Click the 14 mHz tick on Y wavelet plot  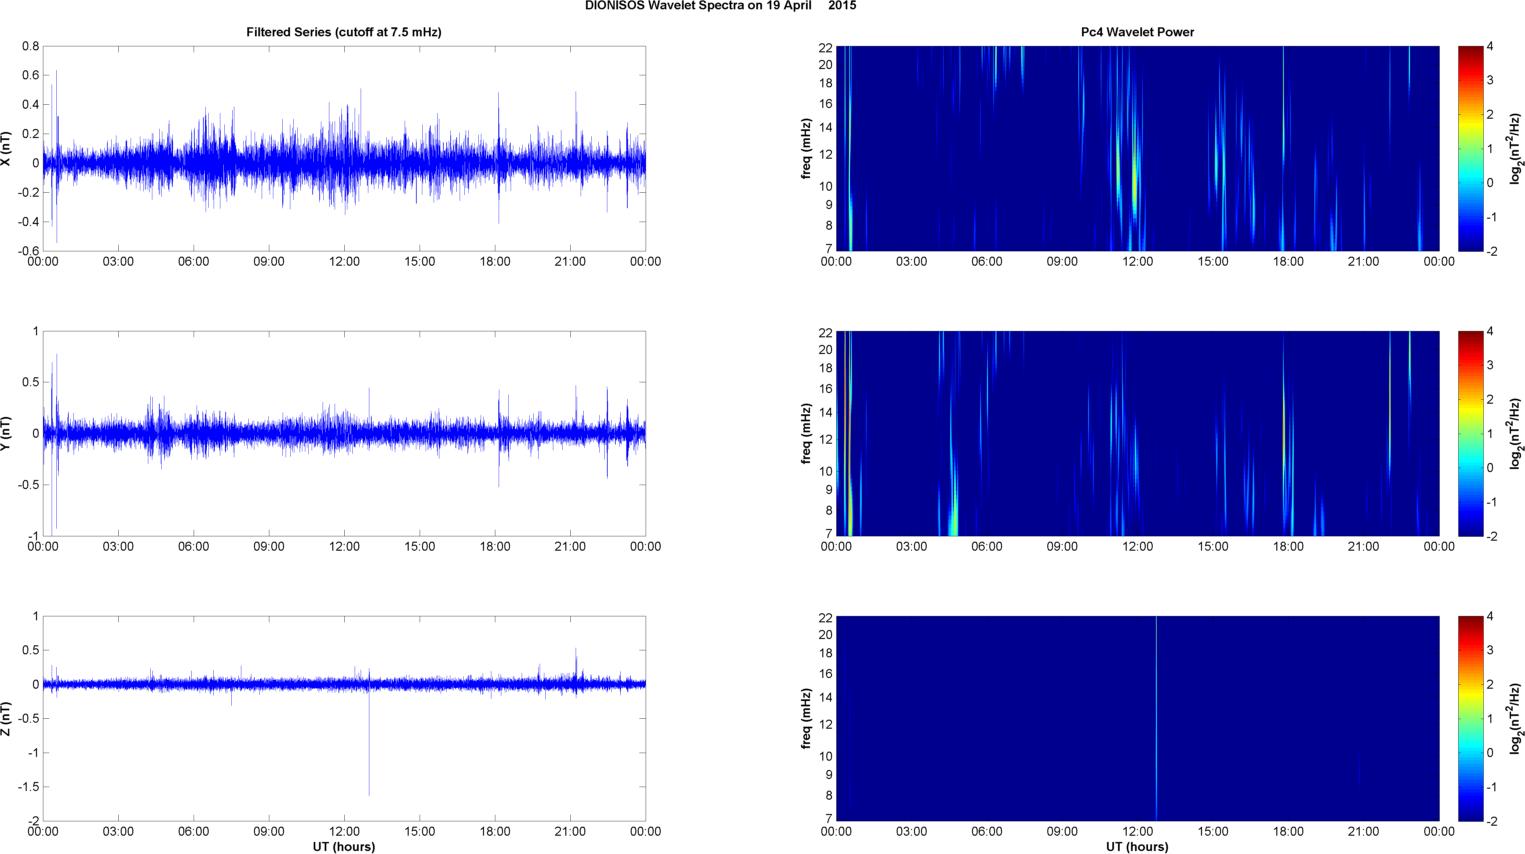click(x=826, y=413)
